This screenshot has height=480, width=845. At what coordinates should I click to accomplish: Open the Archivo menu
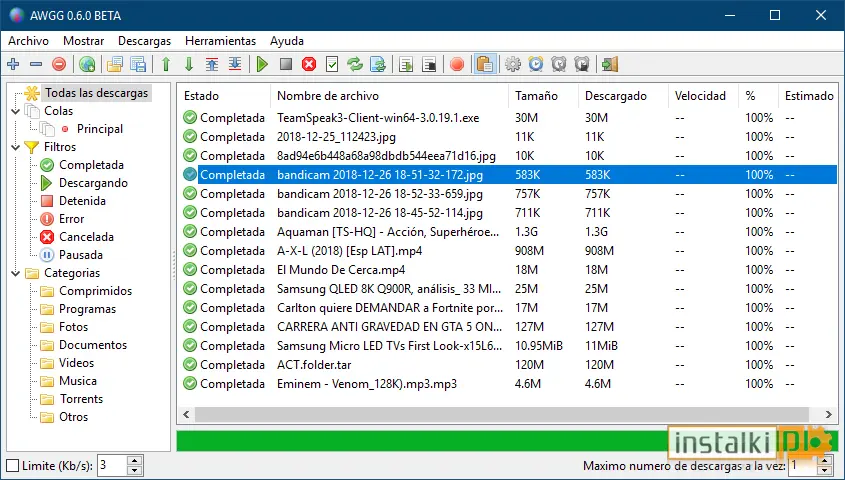point(29,41)
